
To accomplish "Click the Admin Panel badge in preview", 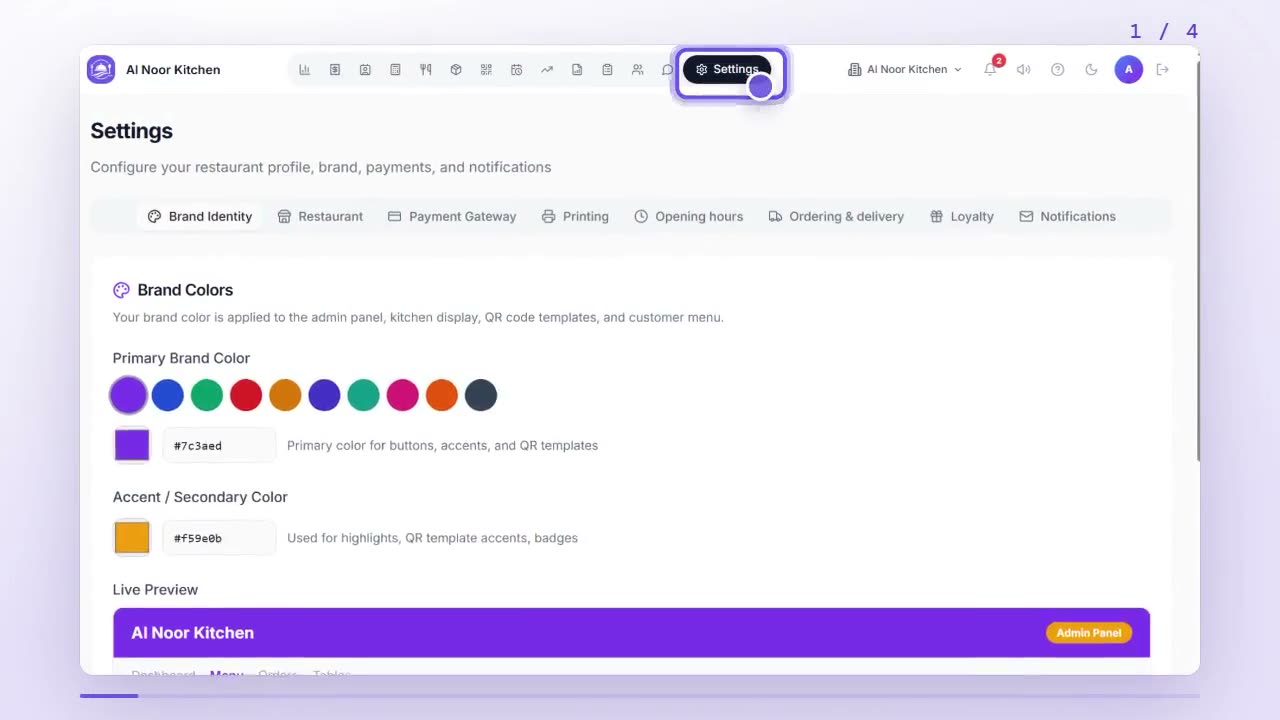I will tap(1089, 633).
